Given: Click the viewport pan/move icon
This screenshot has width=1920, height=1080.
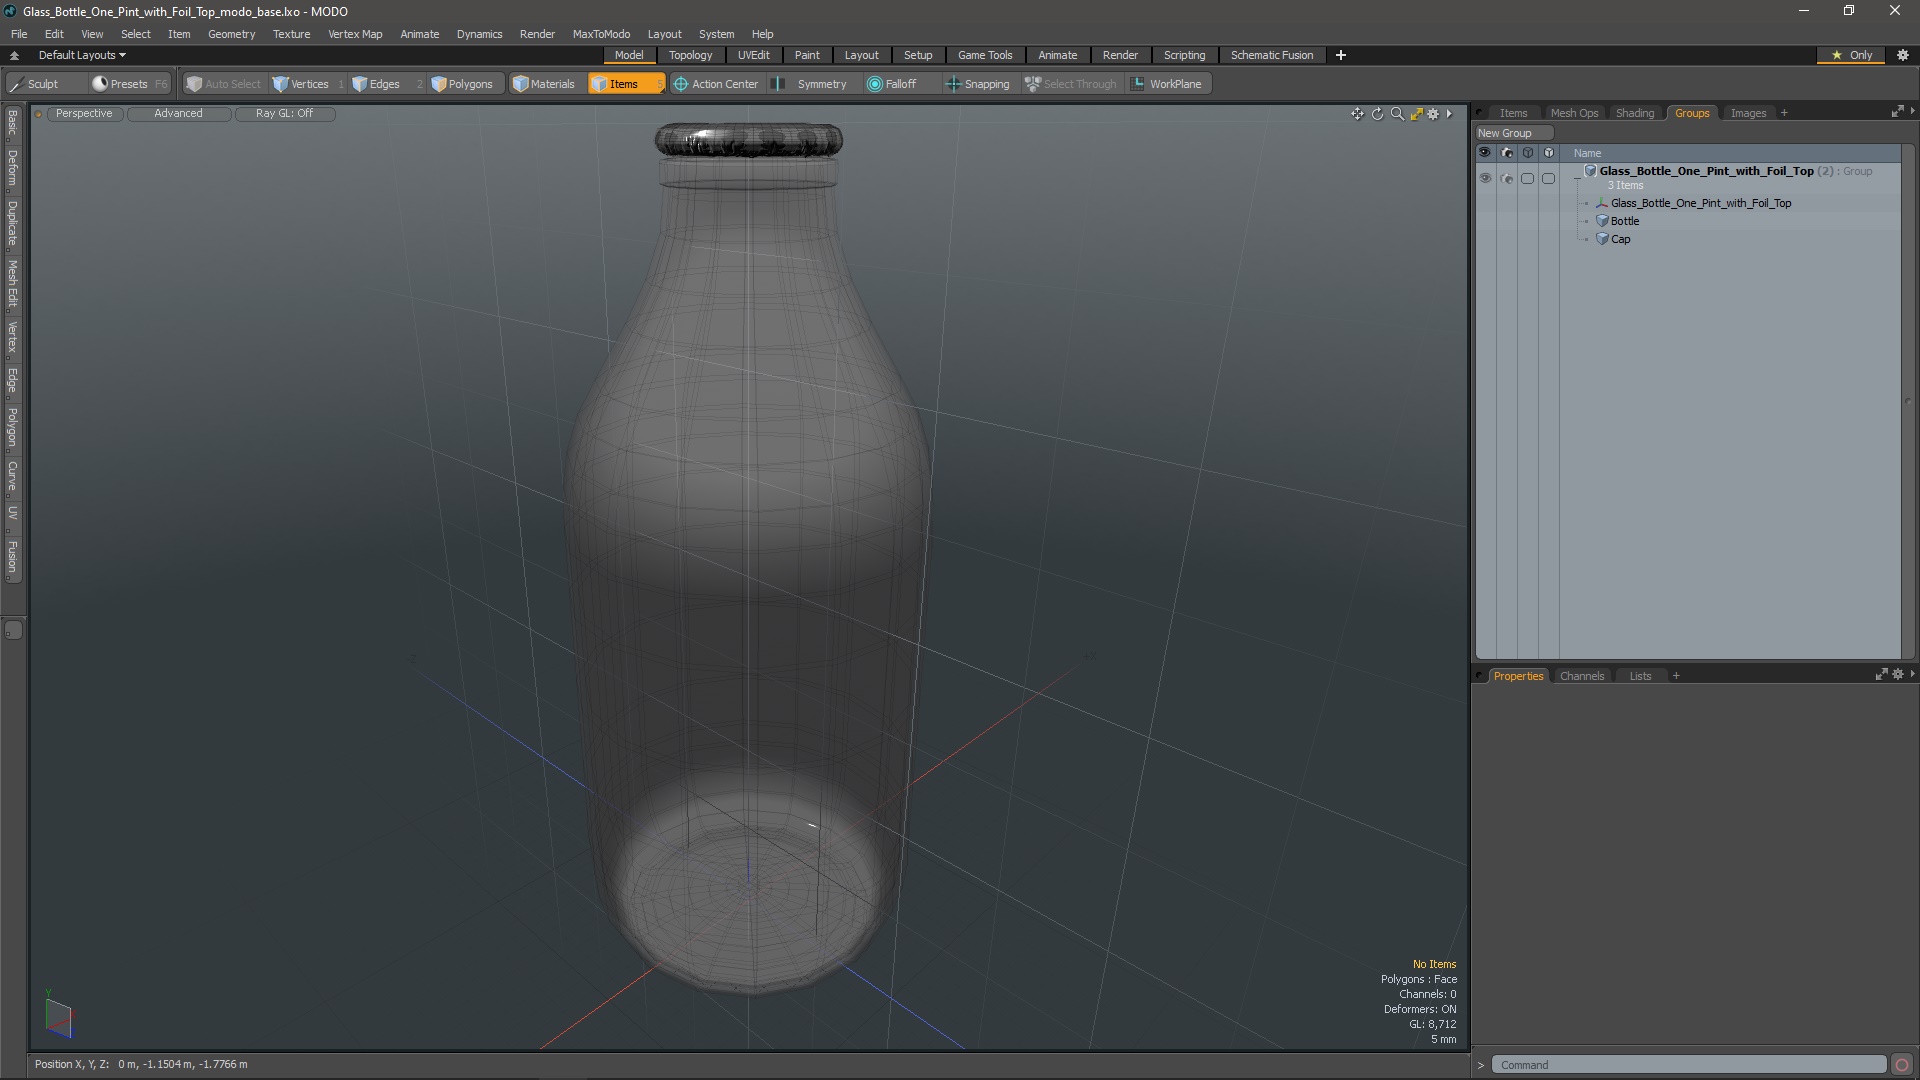Looking at the screenshot, I should coord(1357,114).
